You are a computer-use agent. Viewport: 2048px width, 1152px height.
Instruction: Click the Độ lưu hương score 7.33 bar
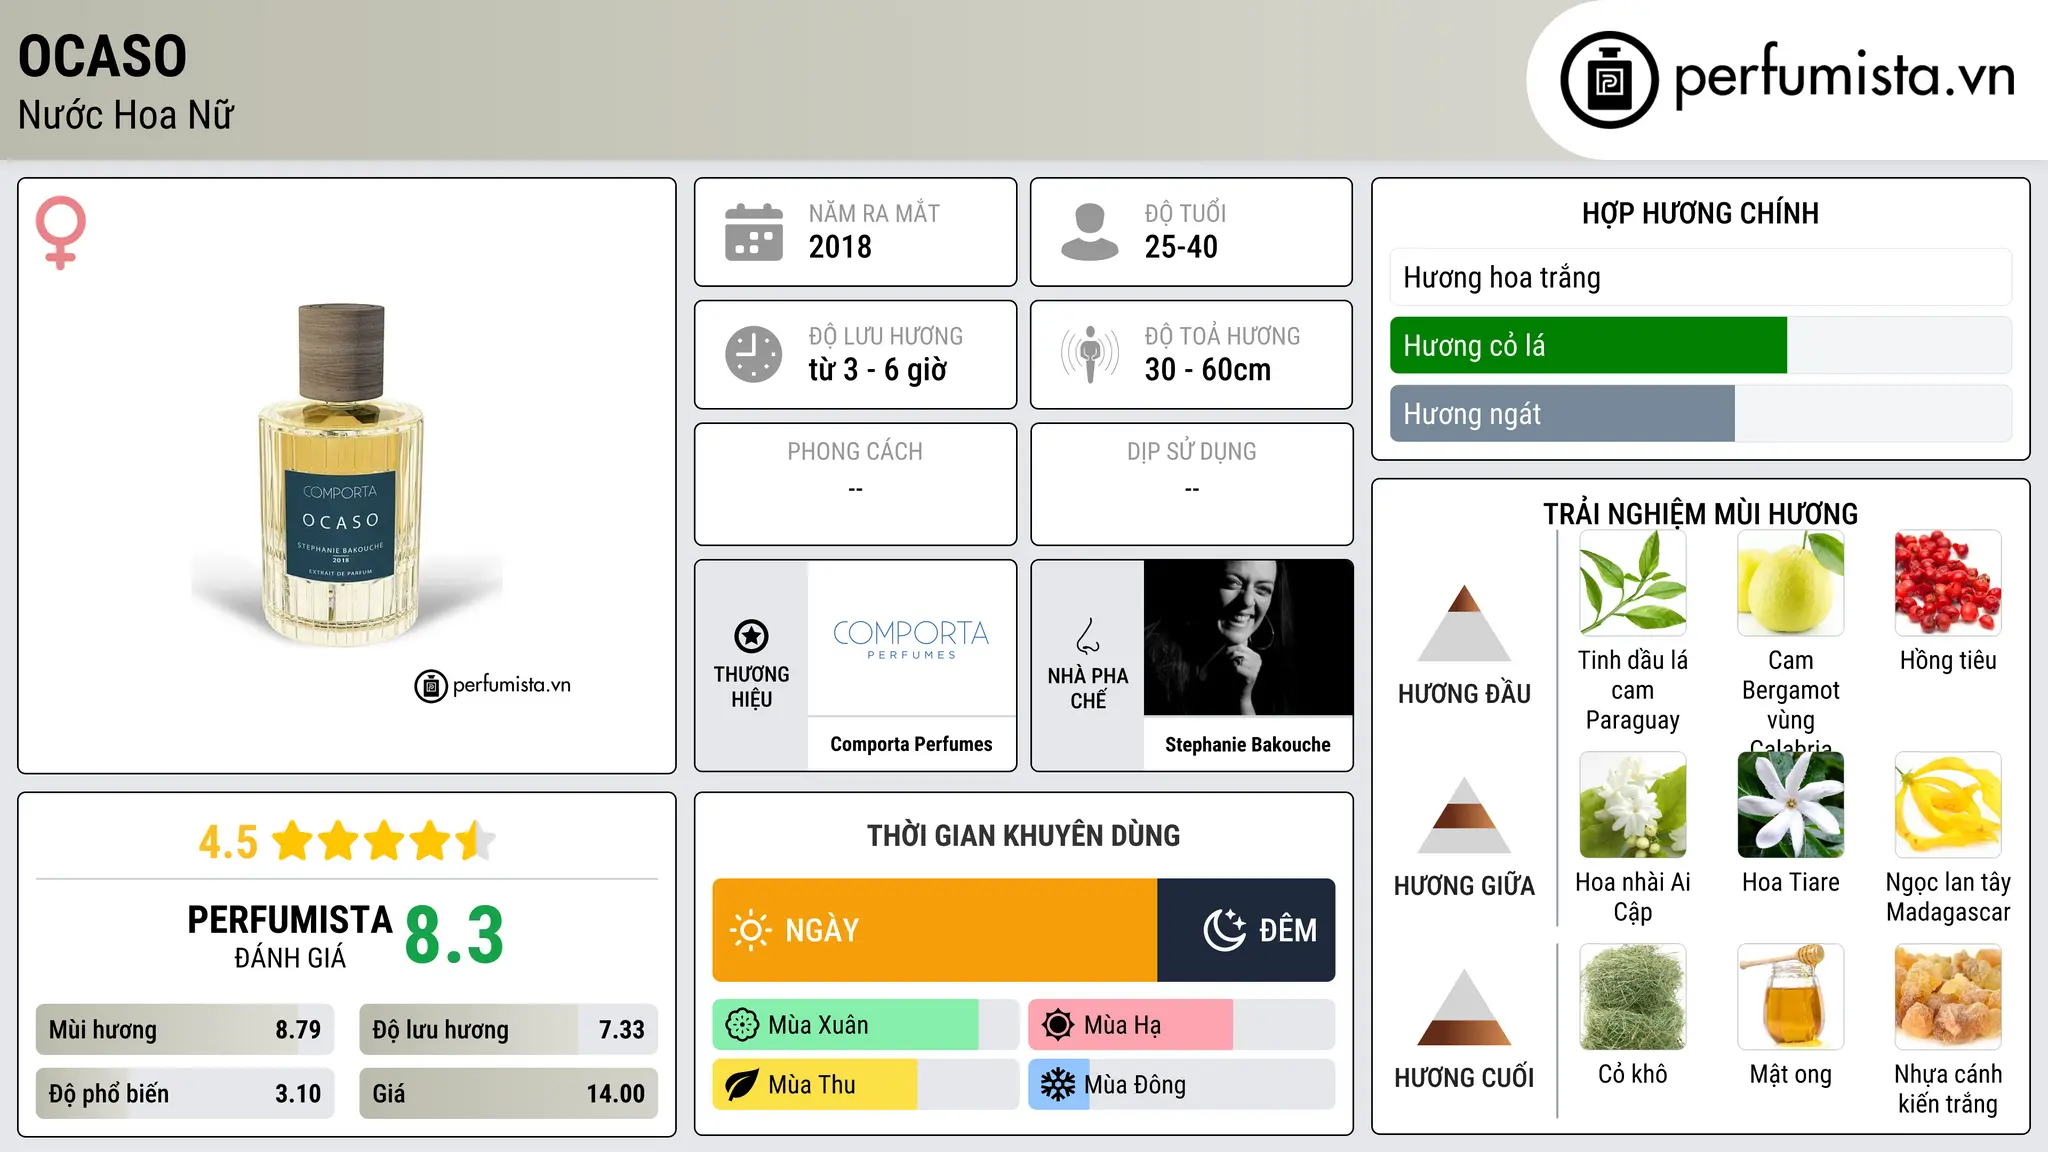coord(508,1029)
